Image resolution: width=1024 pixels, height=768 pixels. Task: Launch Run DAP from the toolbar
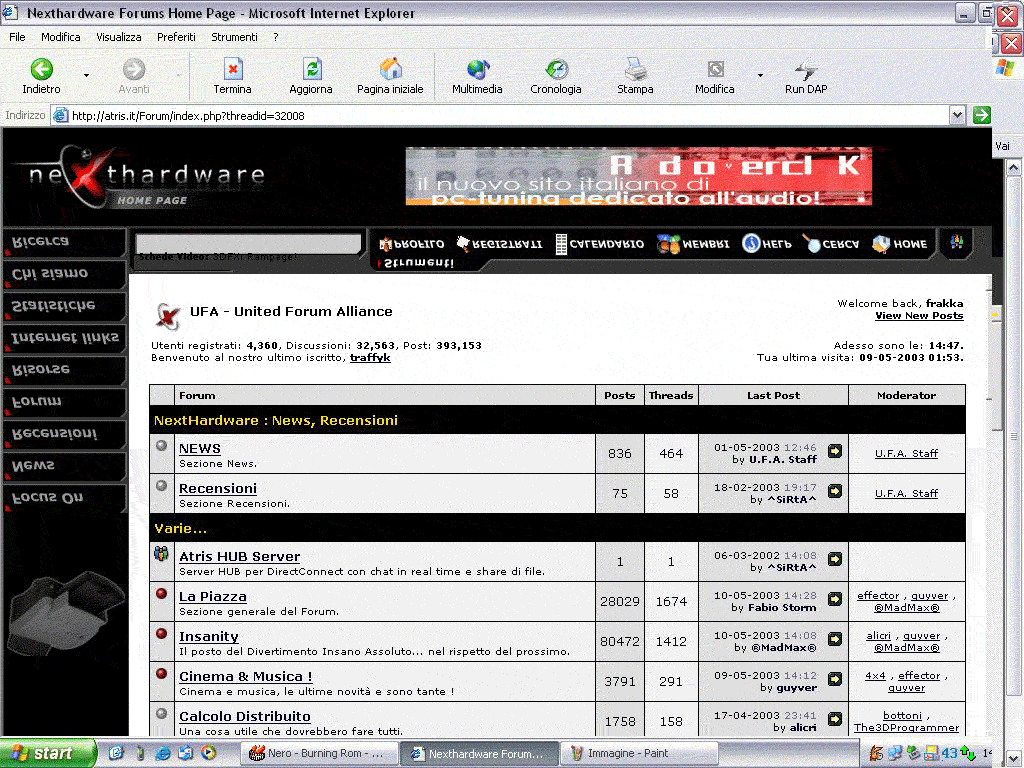pos(806,76)
